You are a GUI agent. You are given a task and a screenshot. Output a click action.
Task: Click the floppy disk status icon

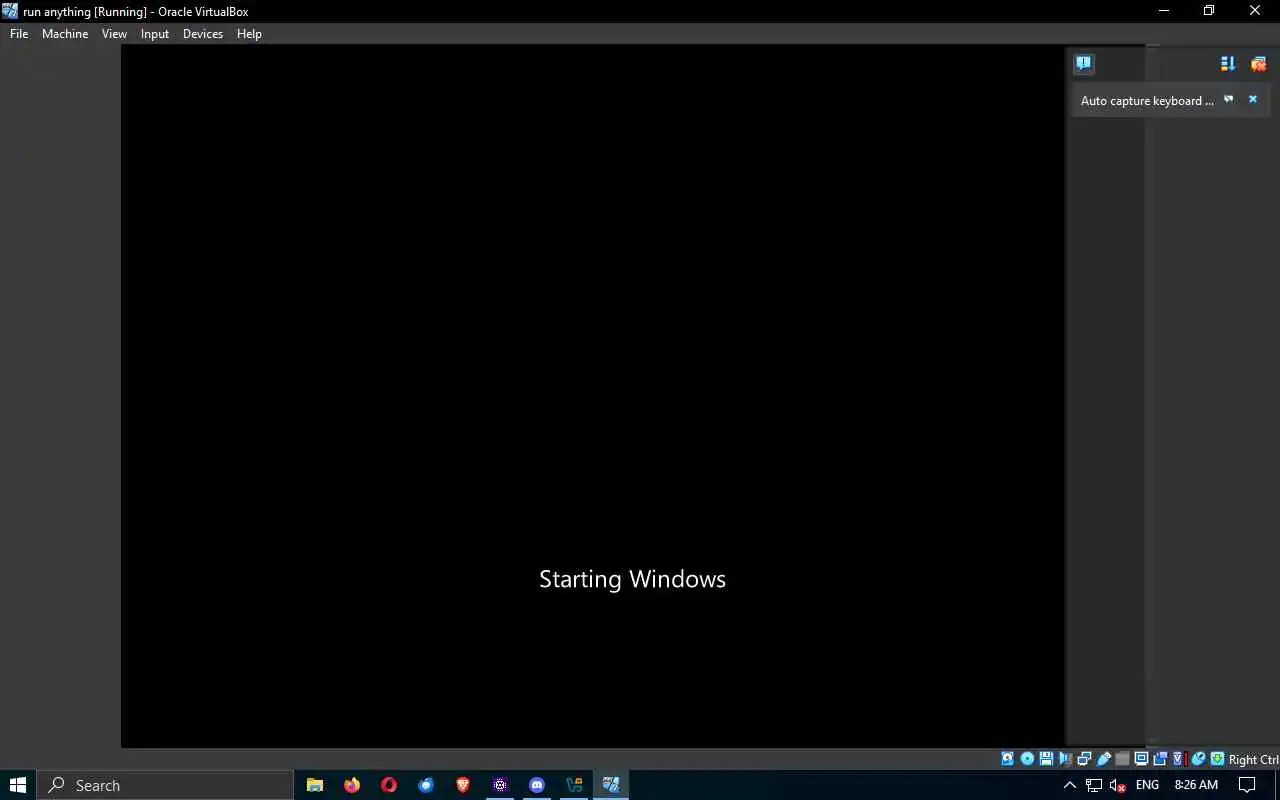[1046, 759]
